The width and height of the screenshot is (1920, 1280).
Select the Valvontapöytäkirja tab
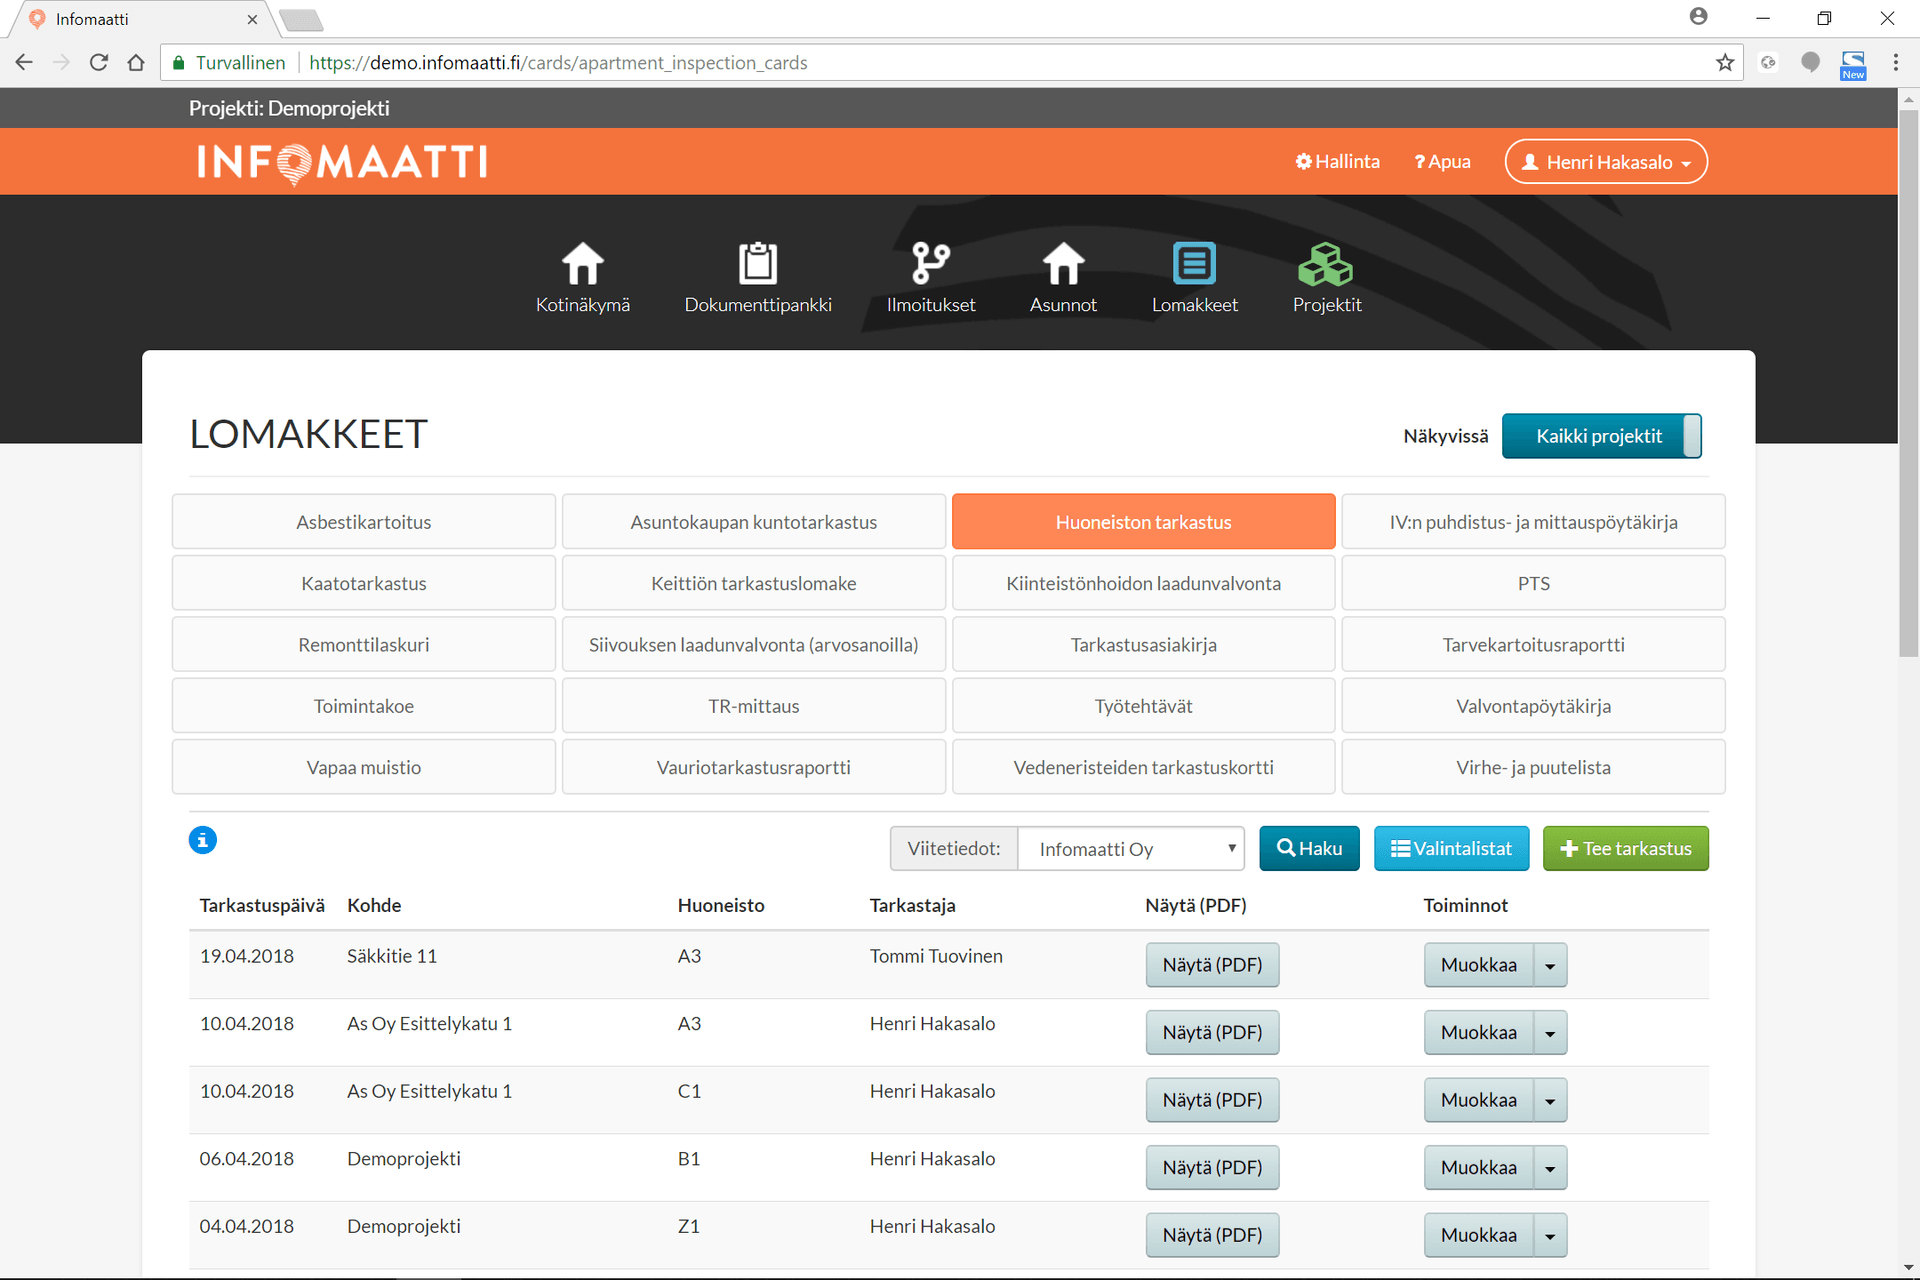(1533, 706)
